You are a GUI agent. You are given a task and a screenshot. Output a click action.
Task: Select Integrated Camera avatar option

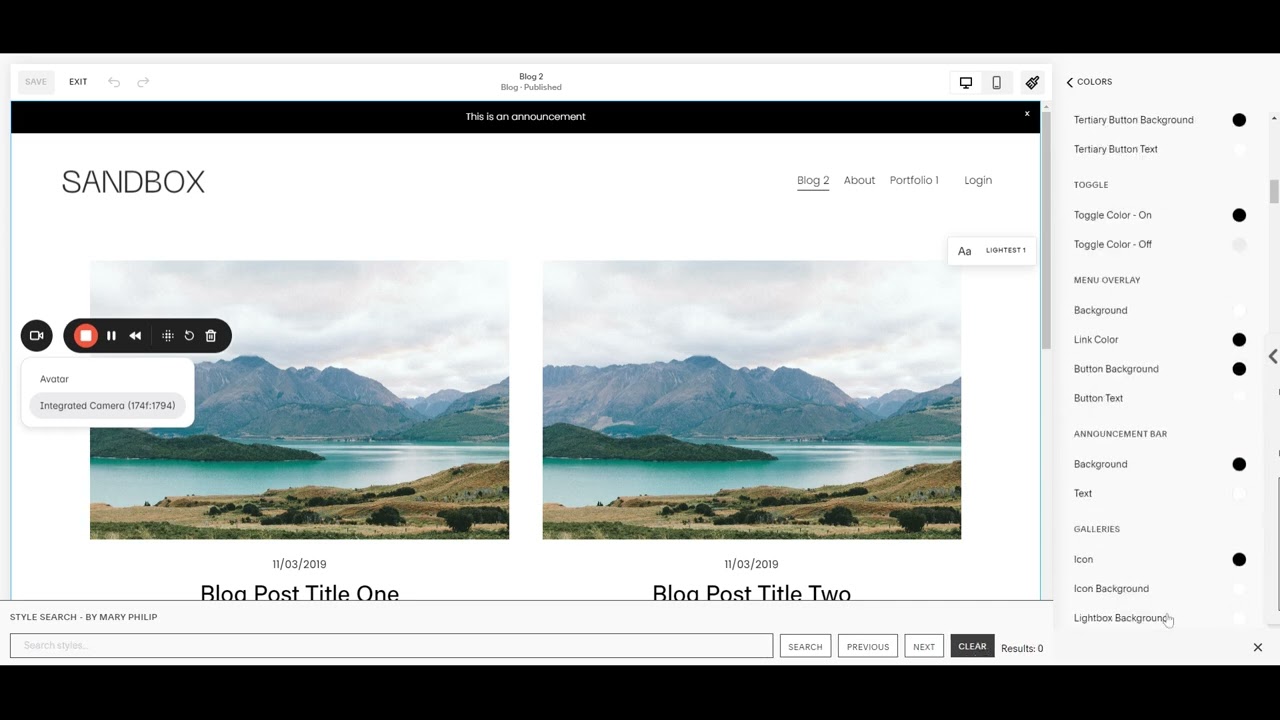click(x=107, y=406)
